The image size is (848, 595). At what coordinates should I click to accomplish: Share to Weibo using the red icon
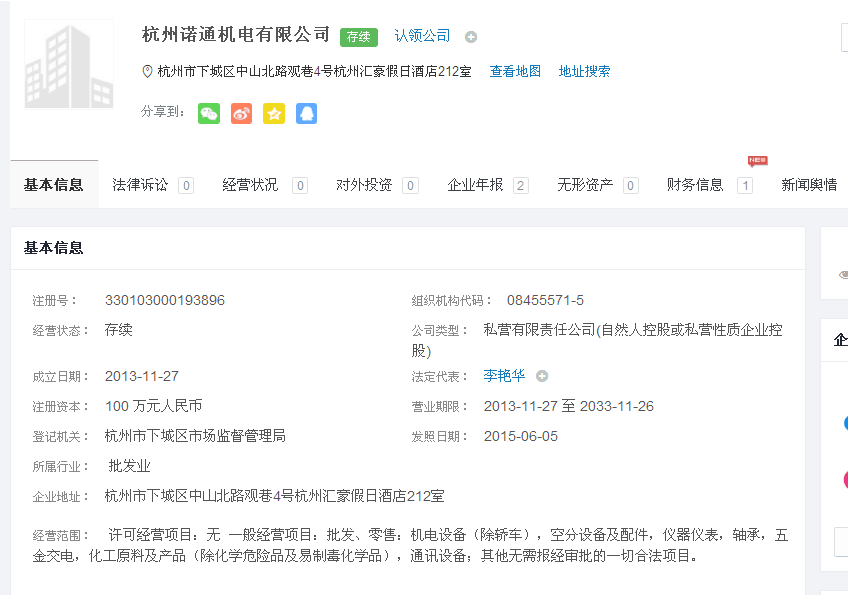pyautogui.click(x=241, y=113)
